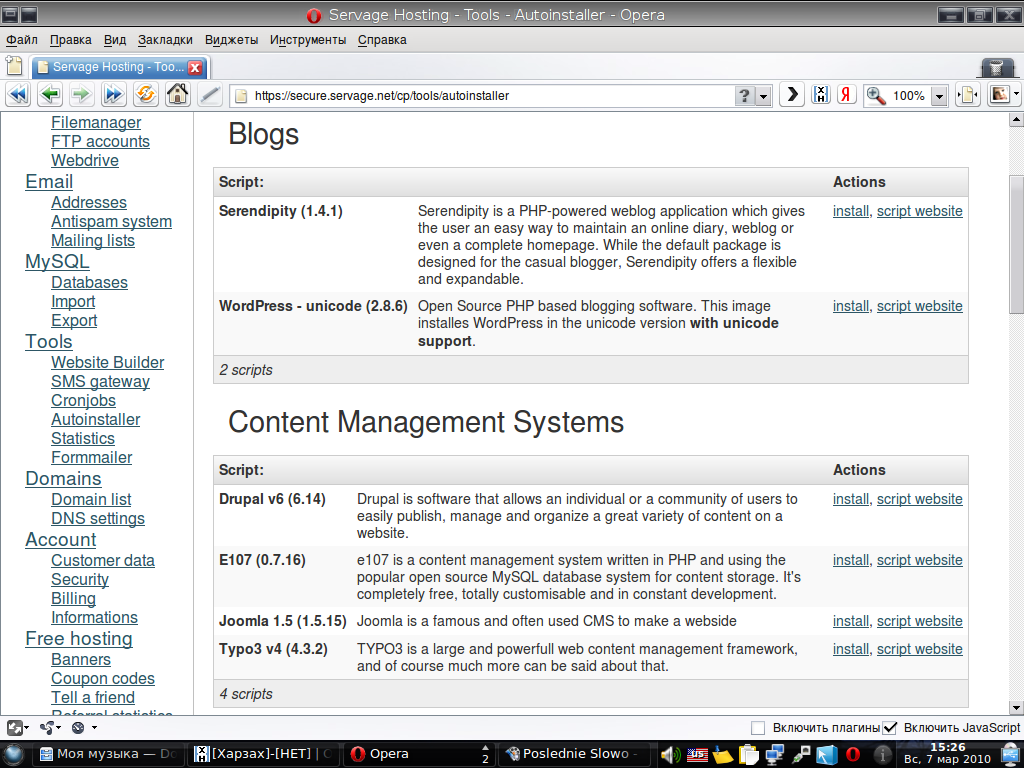
Task: Open the Инструменты menu
Action: pyautogui.click(x=308, y=40)
